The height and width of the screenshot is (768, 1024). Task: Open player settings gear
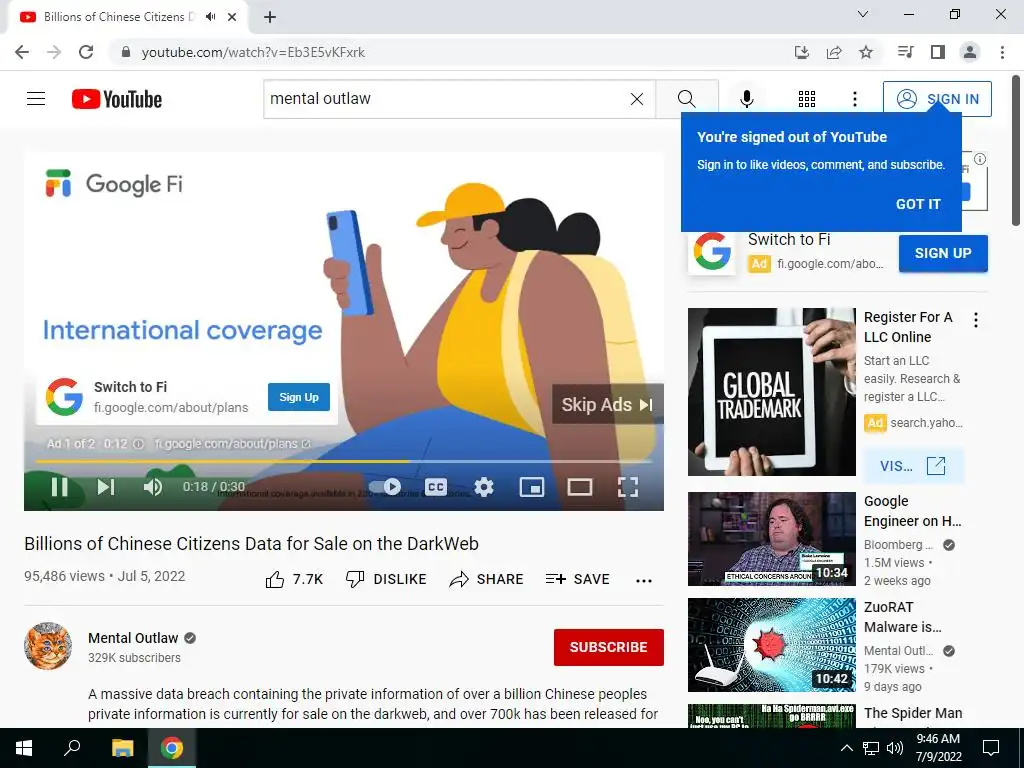pyautogui.click(x=484, y=487)
